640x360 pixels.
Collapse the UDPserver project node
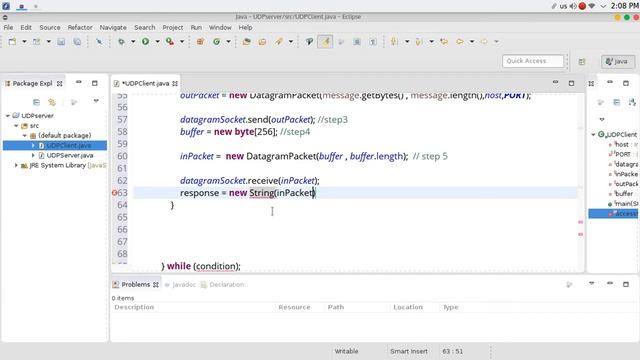[8, 116]
